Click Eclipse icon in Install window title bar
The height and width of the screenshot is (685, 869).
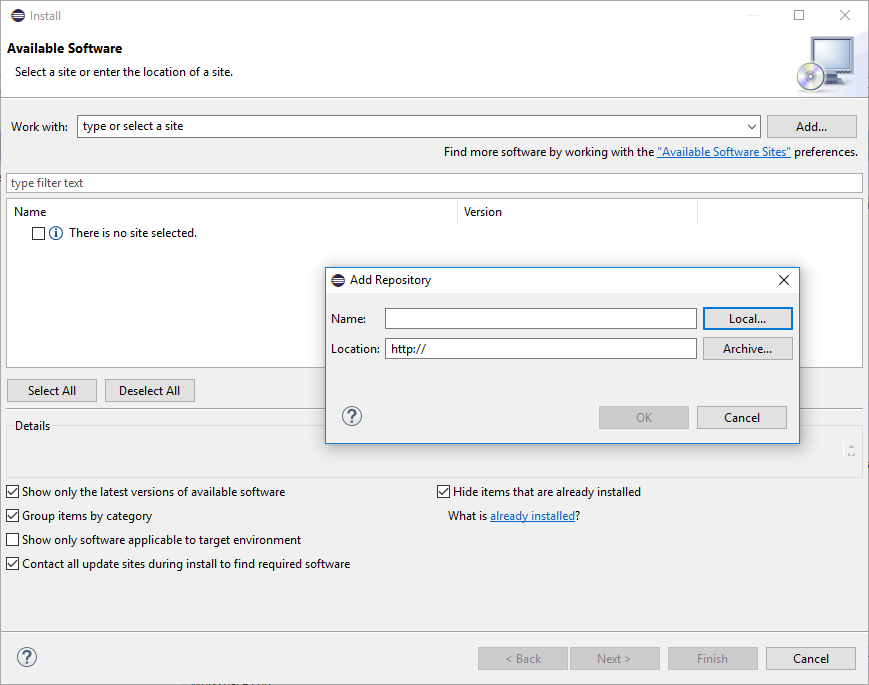pyautogui.click(x=17, y=15)
